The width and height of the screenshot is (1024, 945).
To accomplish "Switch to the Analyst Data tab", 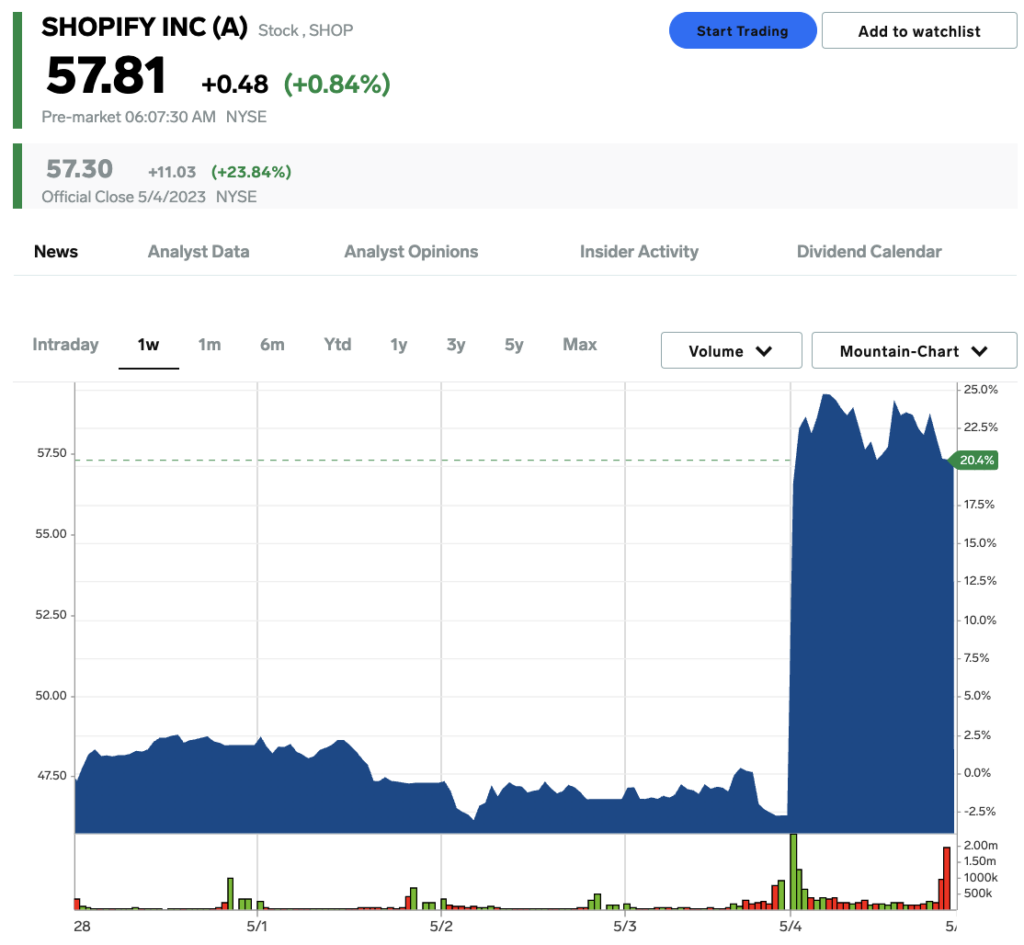I will [199, 251].
